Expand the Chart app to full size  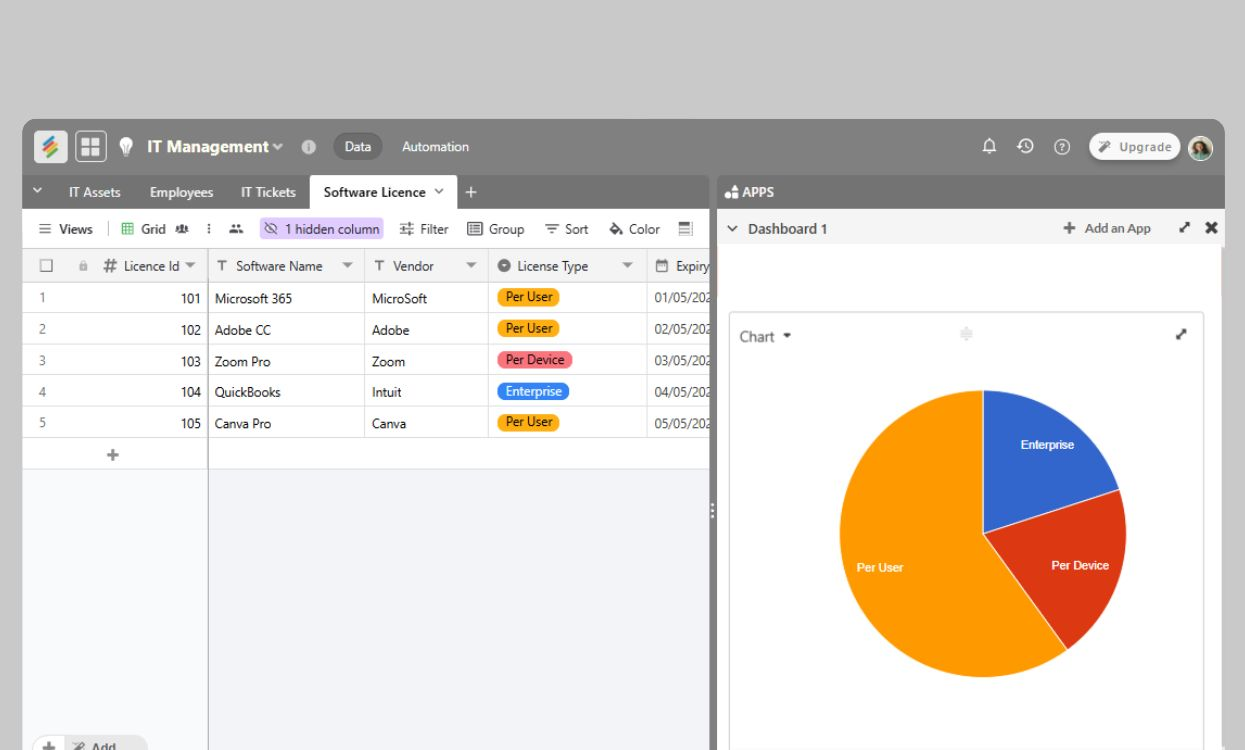coord(1181,335)
